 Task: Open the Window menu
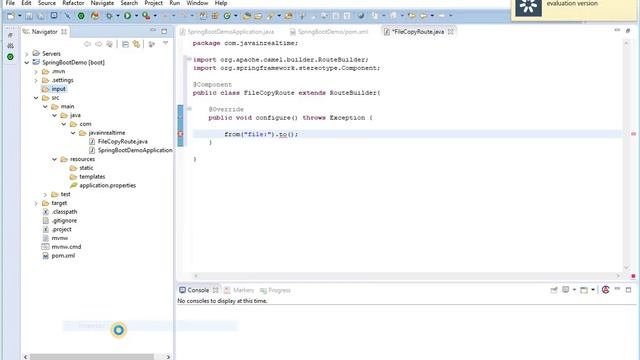pos(197,3)
